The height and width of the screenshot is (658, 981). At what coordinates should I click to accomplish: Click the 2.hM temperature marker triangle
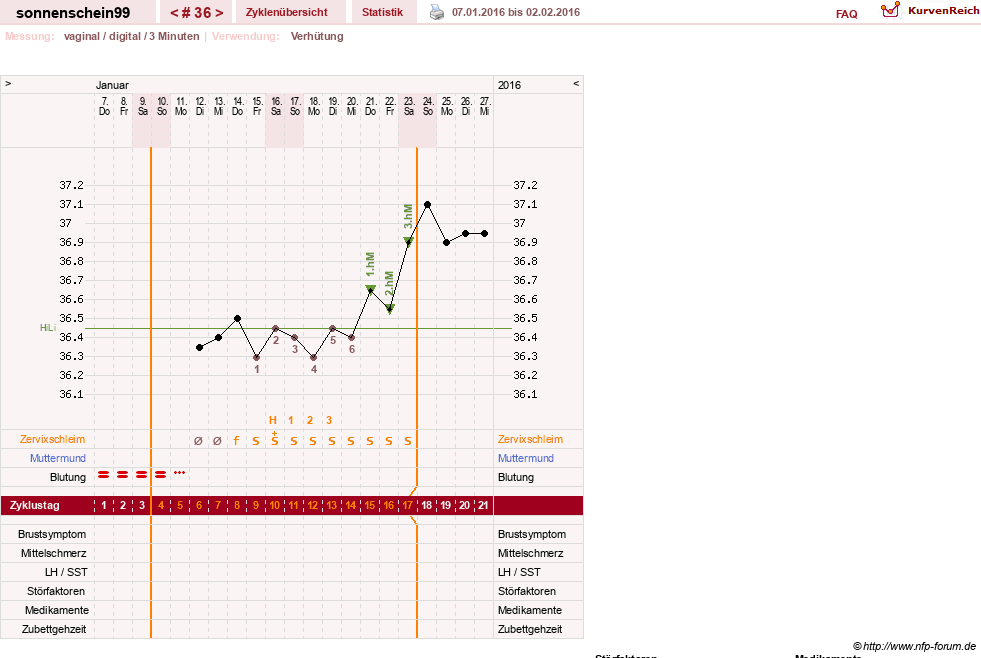point(390,308)
